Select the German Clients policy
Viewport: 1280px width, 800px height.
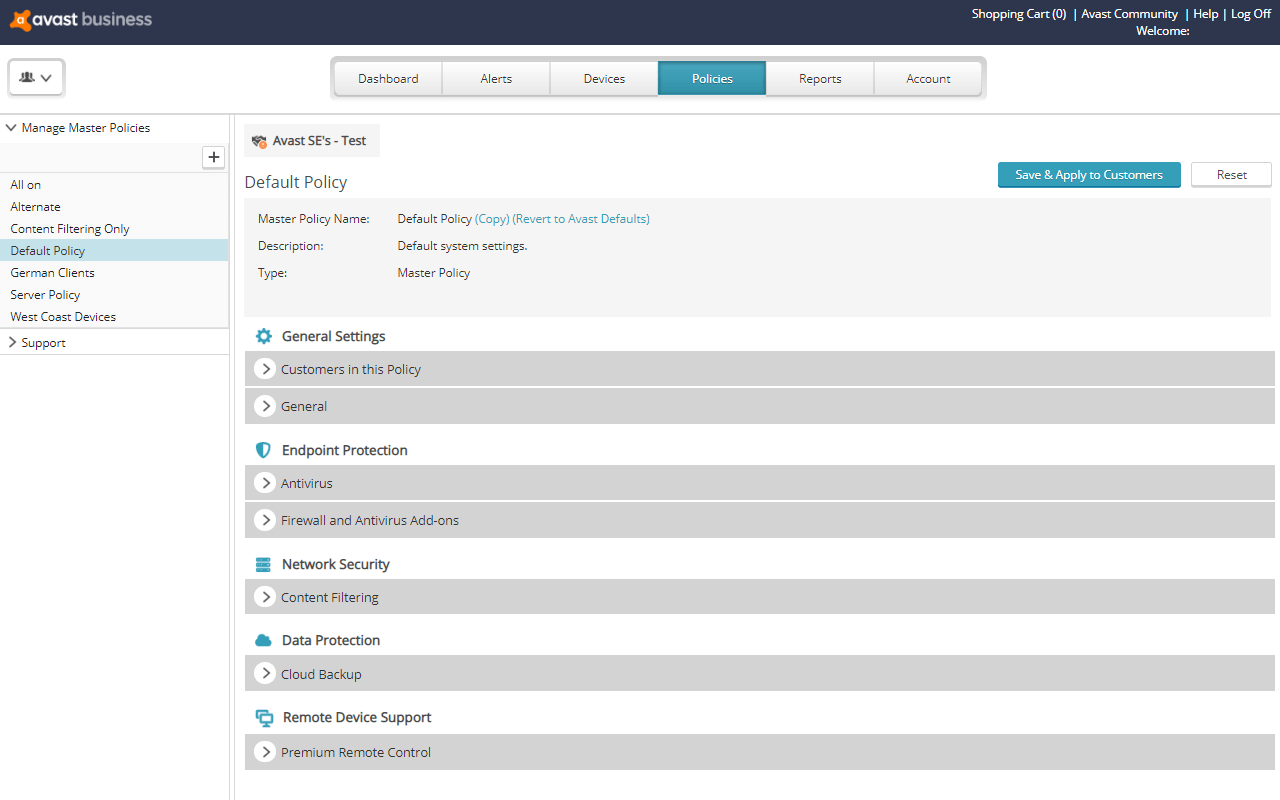[x=52, y=272]
